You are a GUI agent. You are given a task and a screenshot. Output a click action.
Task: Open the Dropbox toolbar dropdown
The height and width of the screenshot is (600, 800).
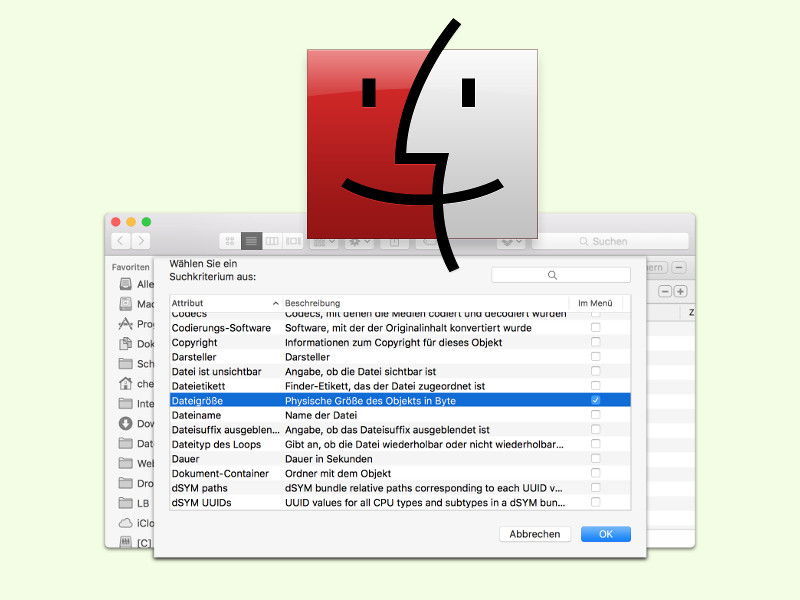click(x=512, y=241)
